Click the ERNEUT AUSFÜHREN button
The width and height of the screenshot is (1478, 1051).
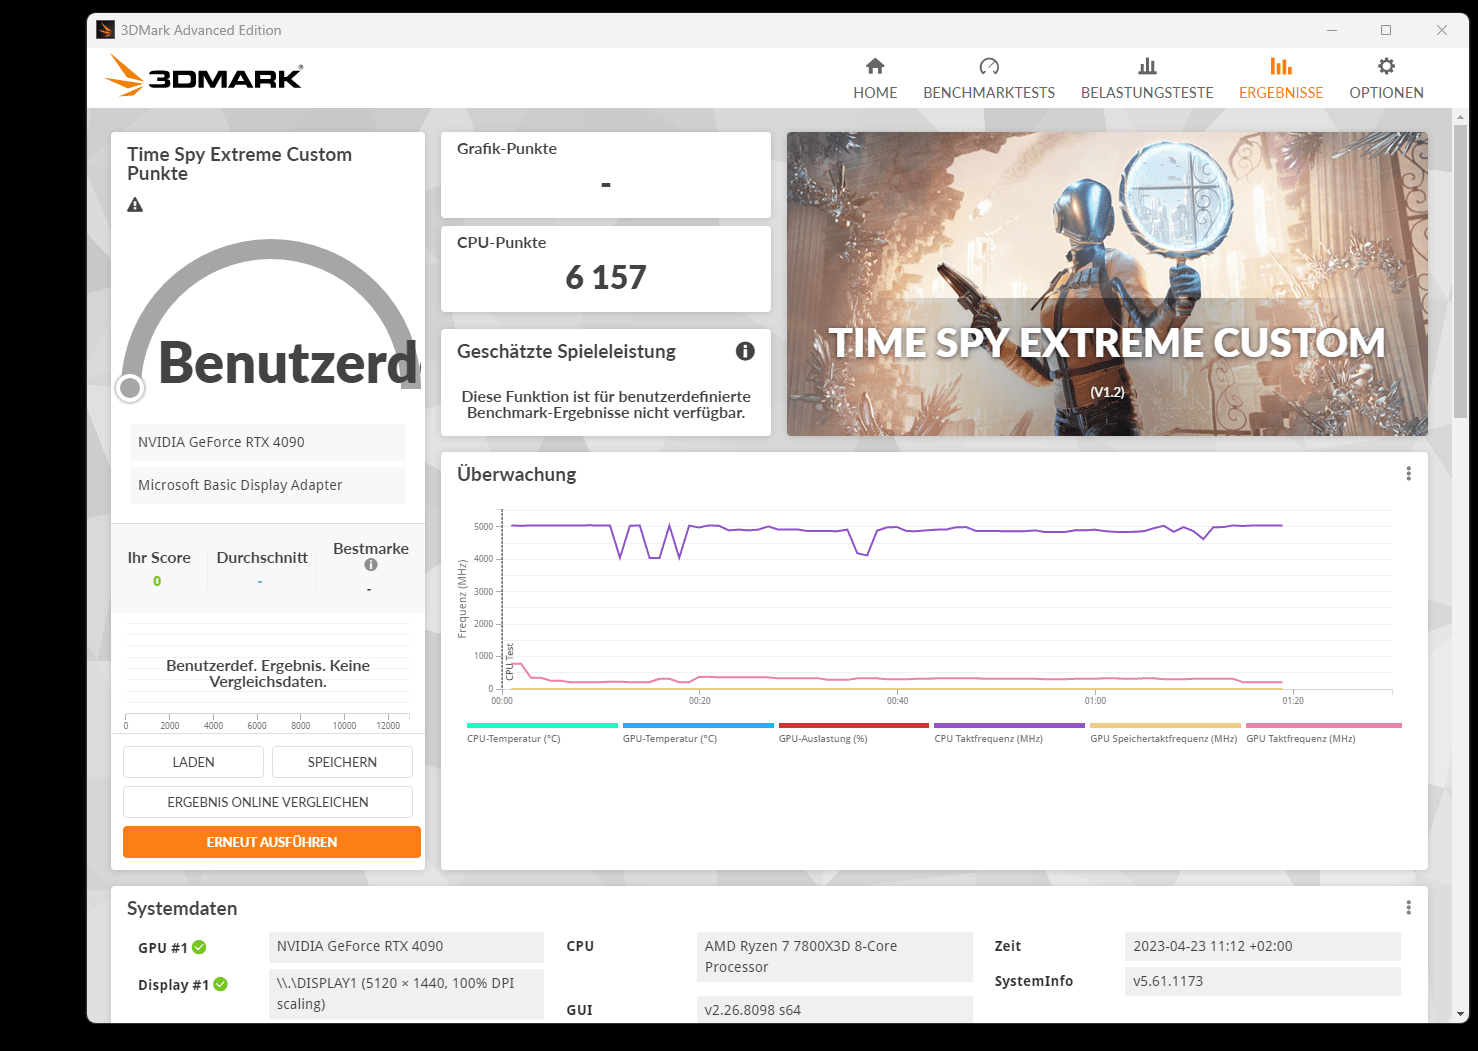272,842
